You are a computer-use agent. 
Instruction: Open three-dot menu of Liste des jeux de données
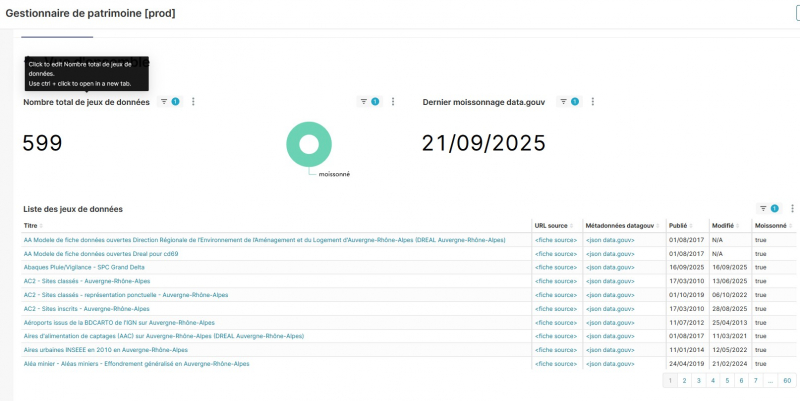pos(792,208)
